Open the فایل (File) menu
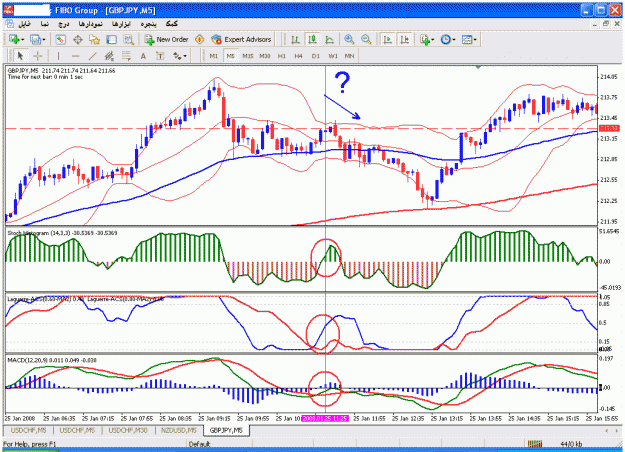625x452 pixels. click(24, 24)
